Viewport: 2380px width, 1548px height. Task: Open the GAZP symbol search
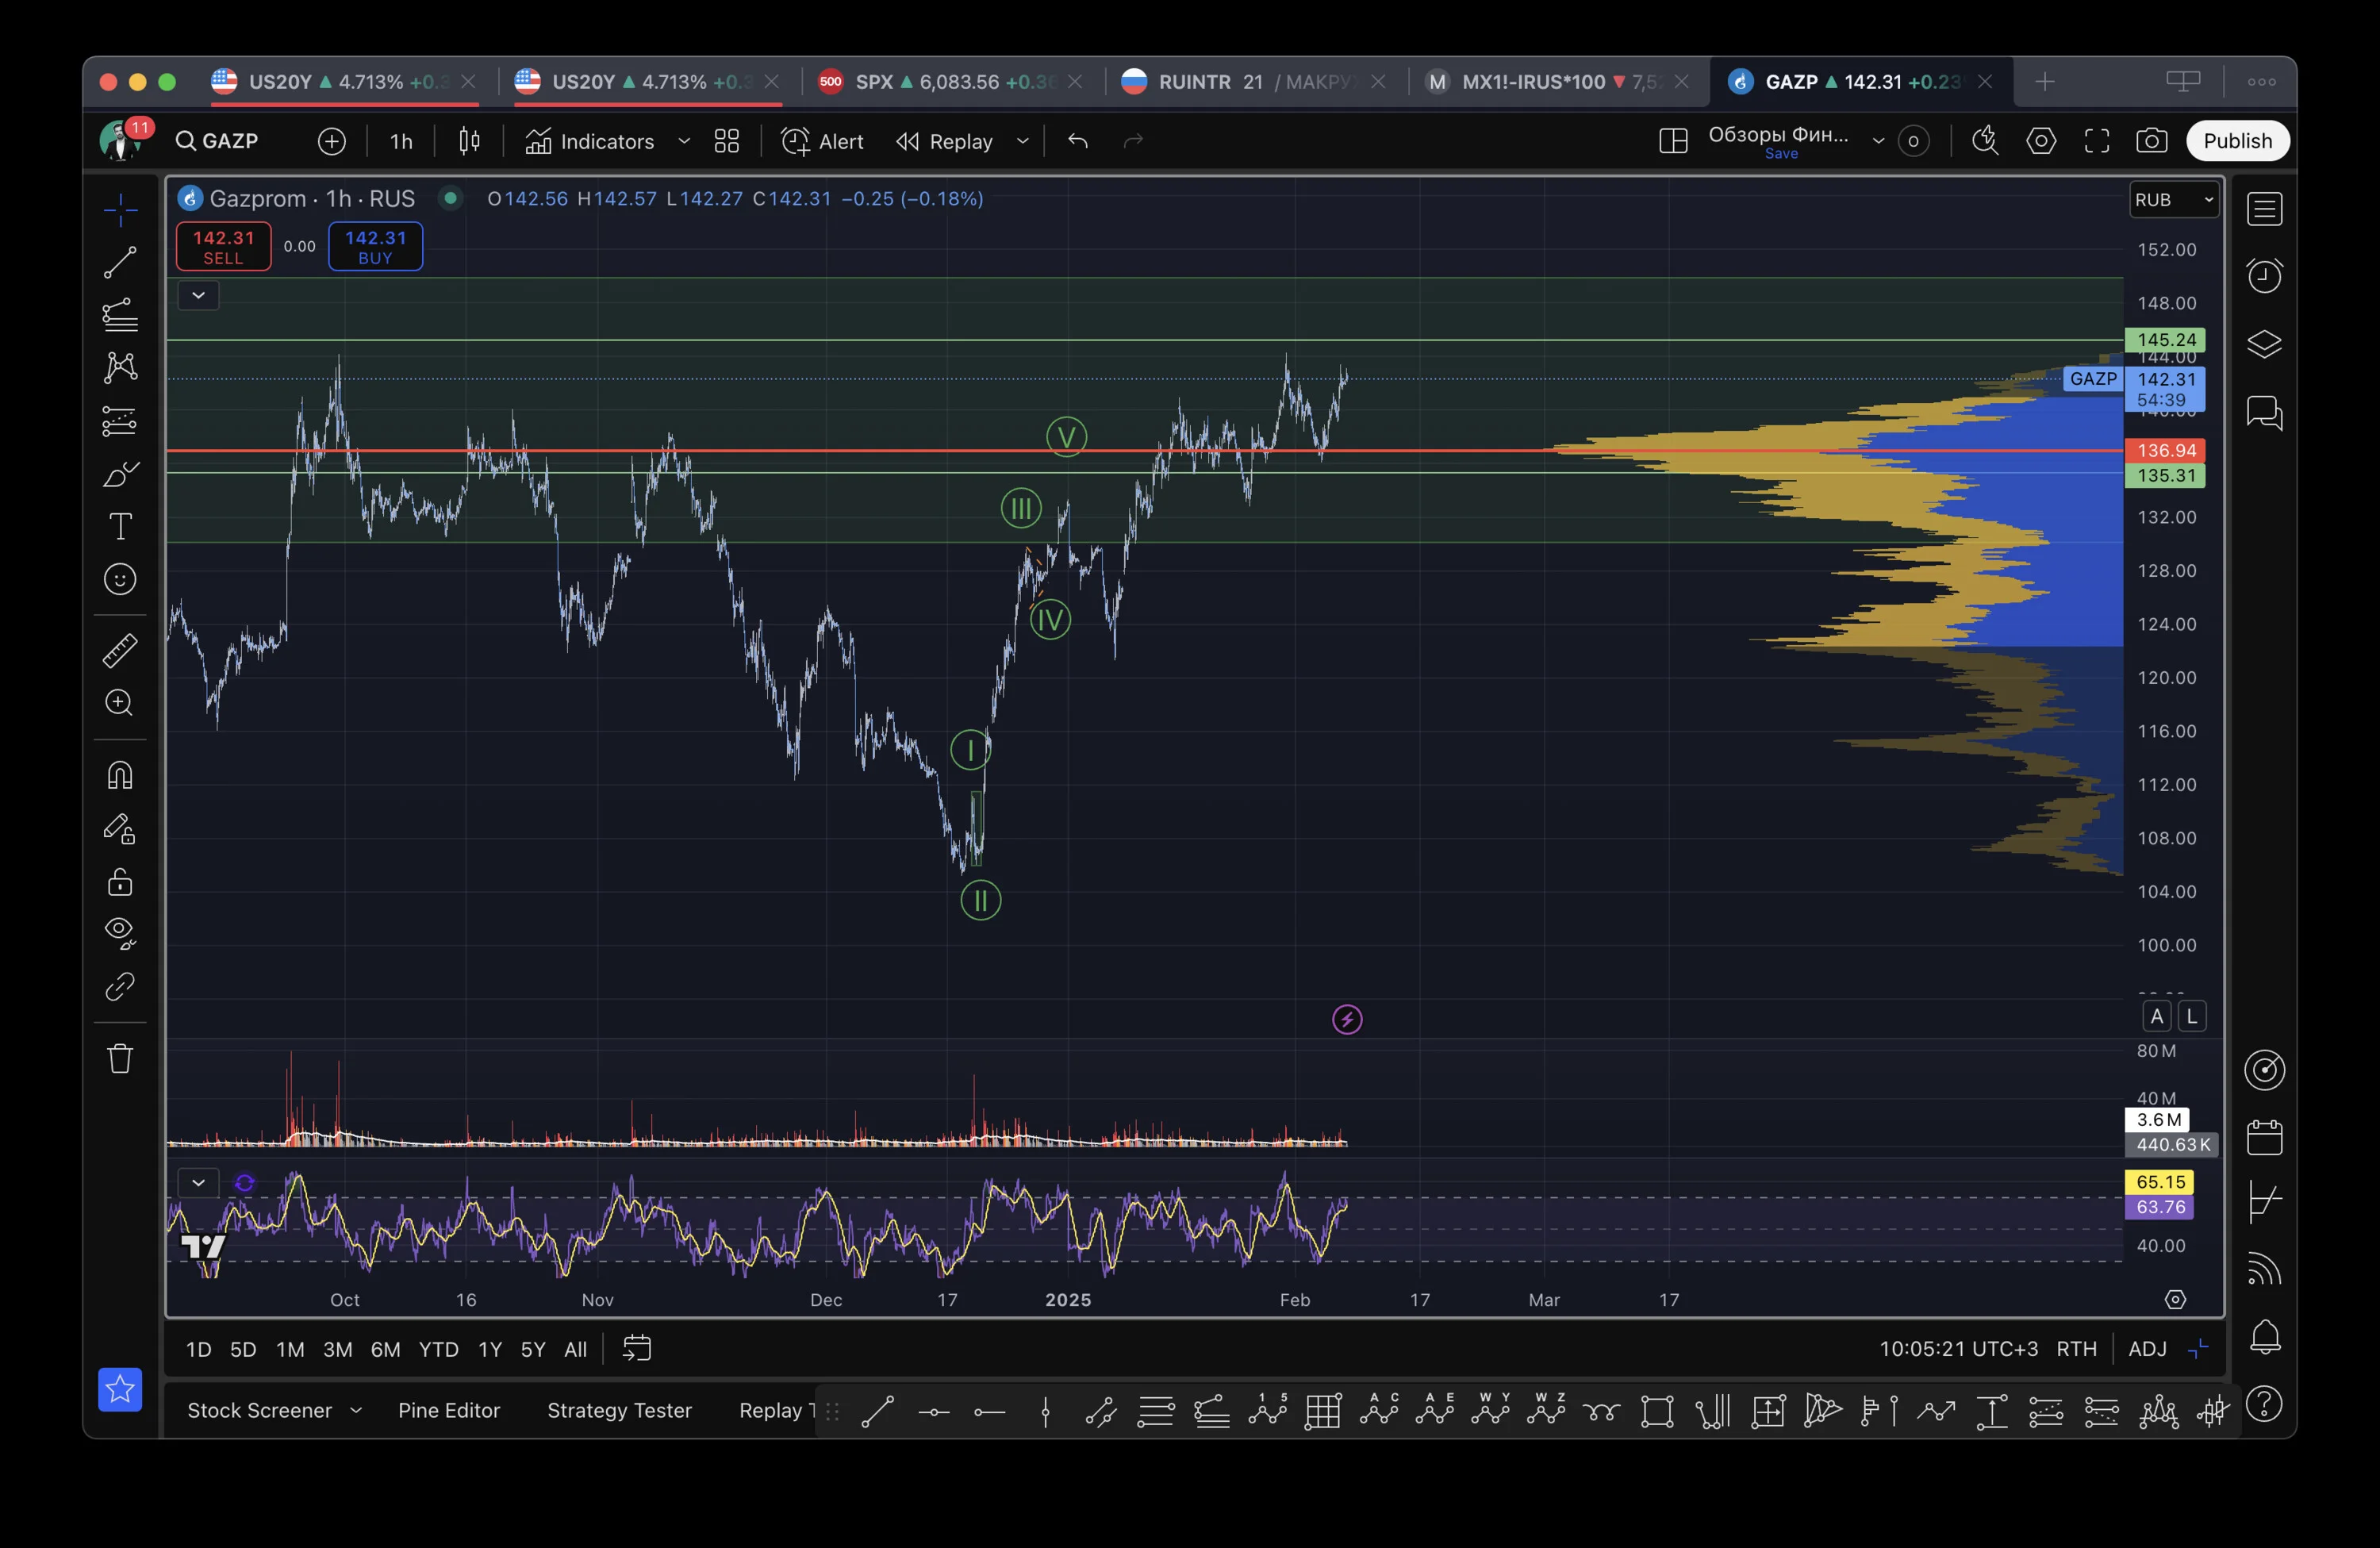[x=217, y=141]
